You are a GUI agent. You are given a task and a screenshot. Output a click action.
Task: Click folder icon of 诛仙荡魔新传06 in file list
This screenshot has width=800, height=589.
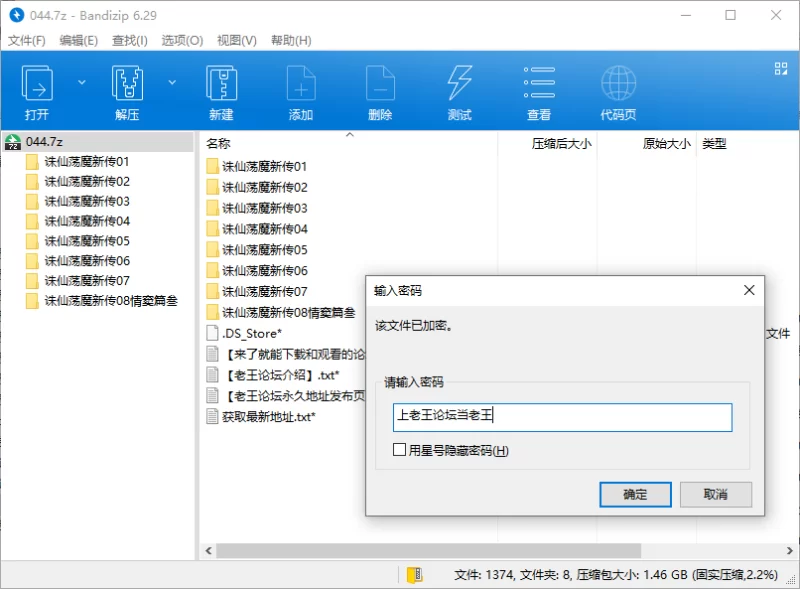pyautogui.click(x=212, y=271)
